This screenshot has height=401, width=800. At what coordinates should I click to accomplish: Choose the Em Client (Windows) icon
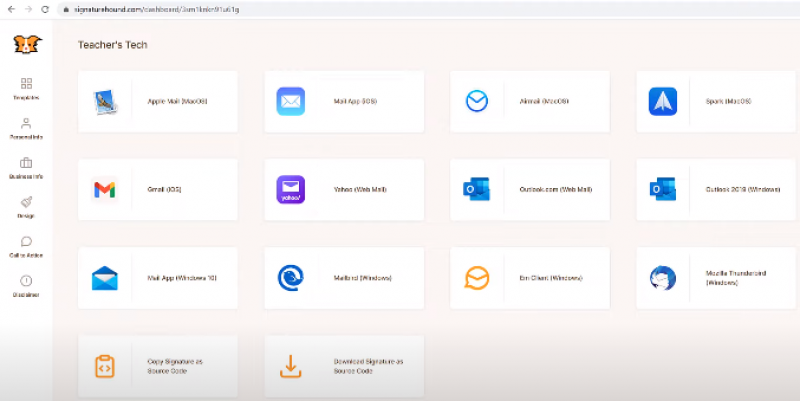coord(477,277)
